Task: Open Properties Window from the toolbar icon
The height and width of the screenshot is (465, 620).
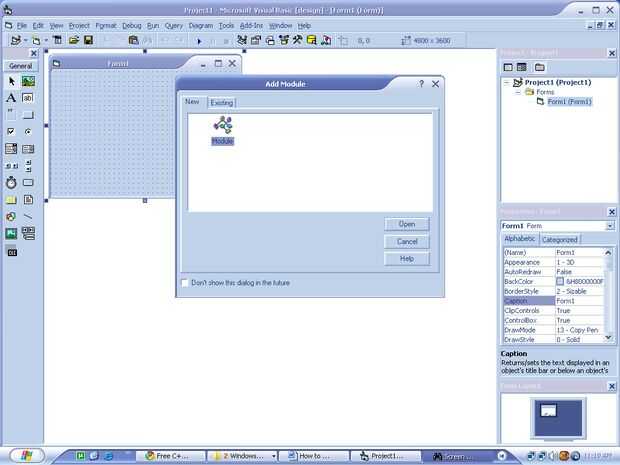Action: pyautogui.click(x=256, y=40)
